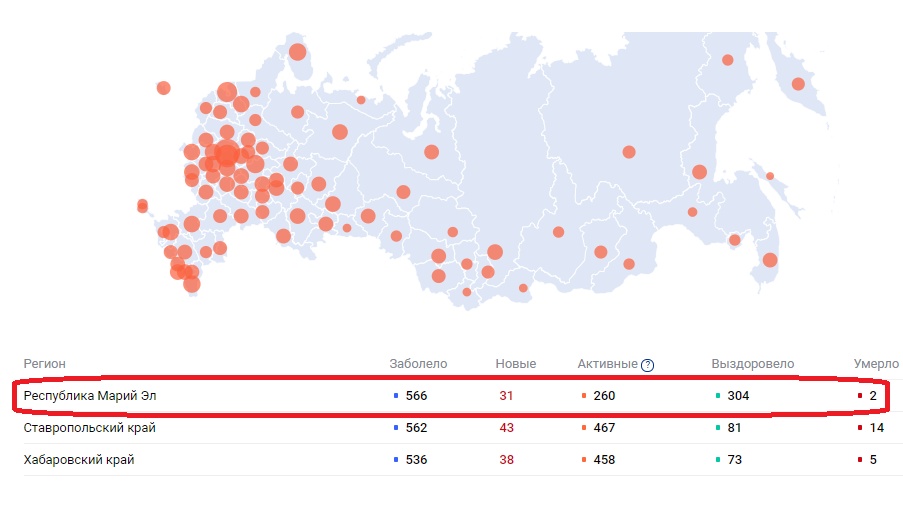Sort table by Заболело column header
Viewport: 903px width, 510px height.
(418, 364)
